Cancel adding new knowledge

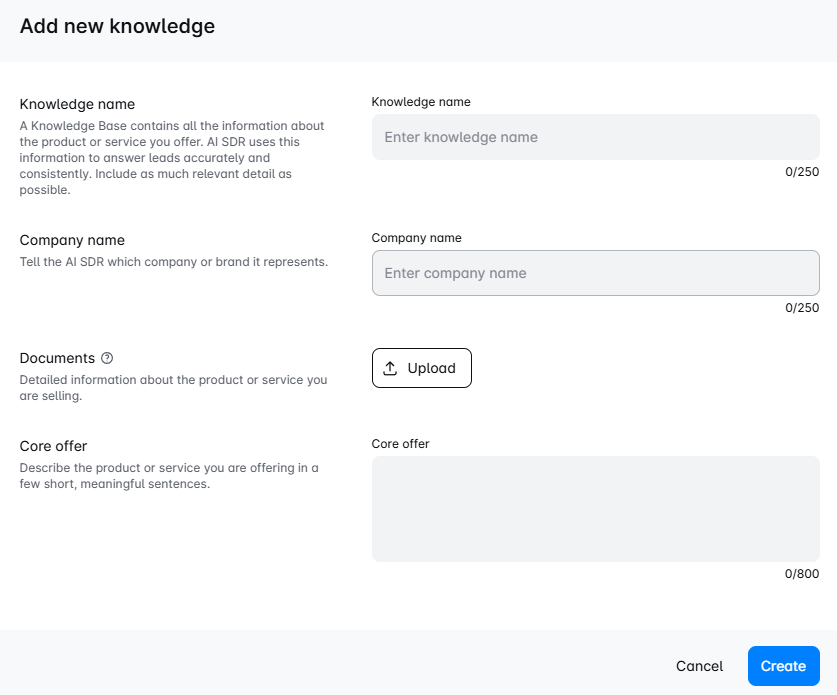coord(699,666)
